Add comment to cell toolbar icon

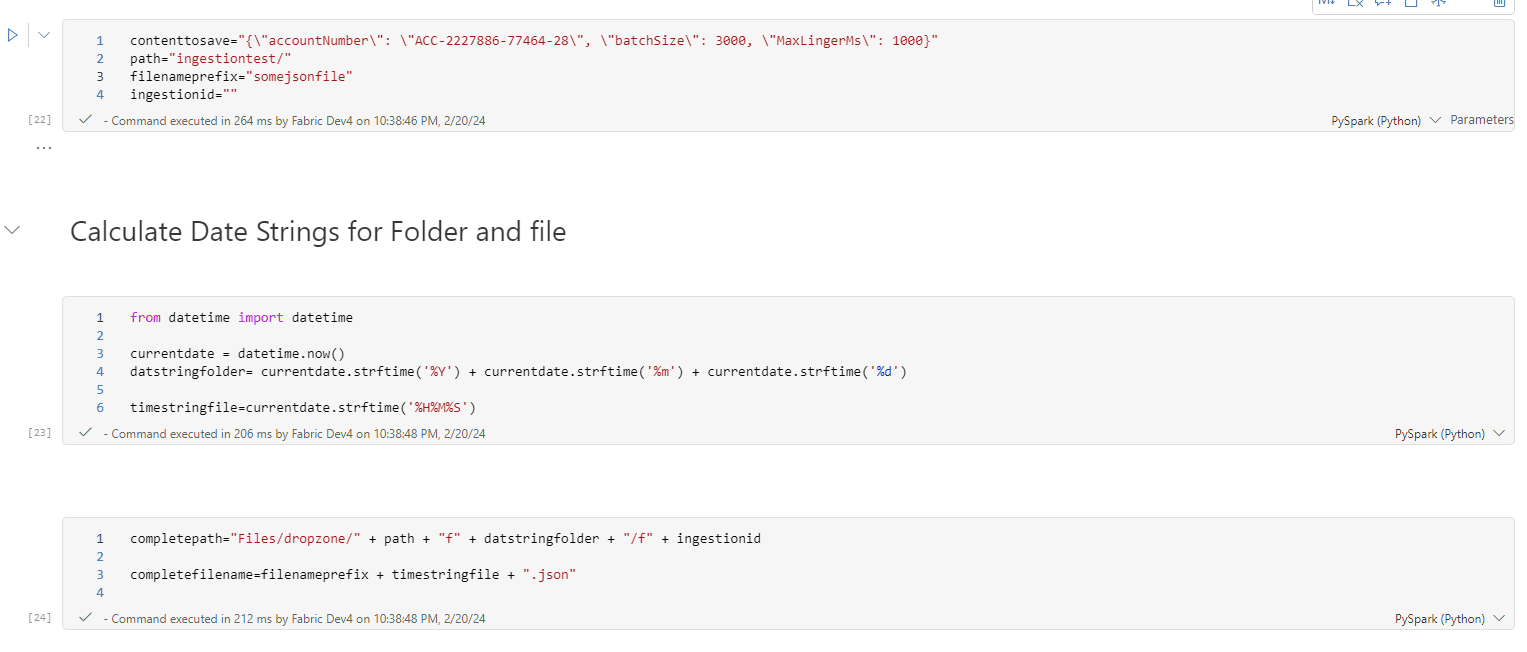(1383, 3)
